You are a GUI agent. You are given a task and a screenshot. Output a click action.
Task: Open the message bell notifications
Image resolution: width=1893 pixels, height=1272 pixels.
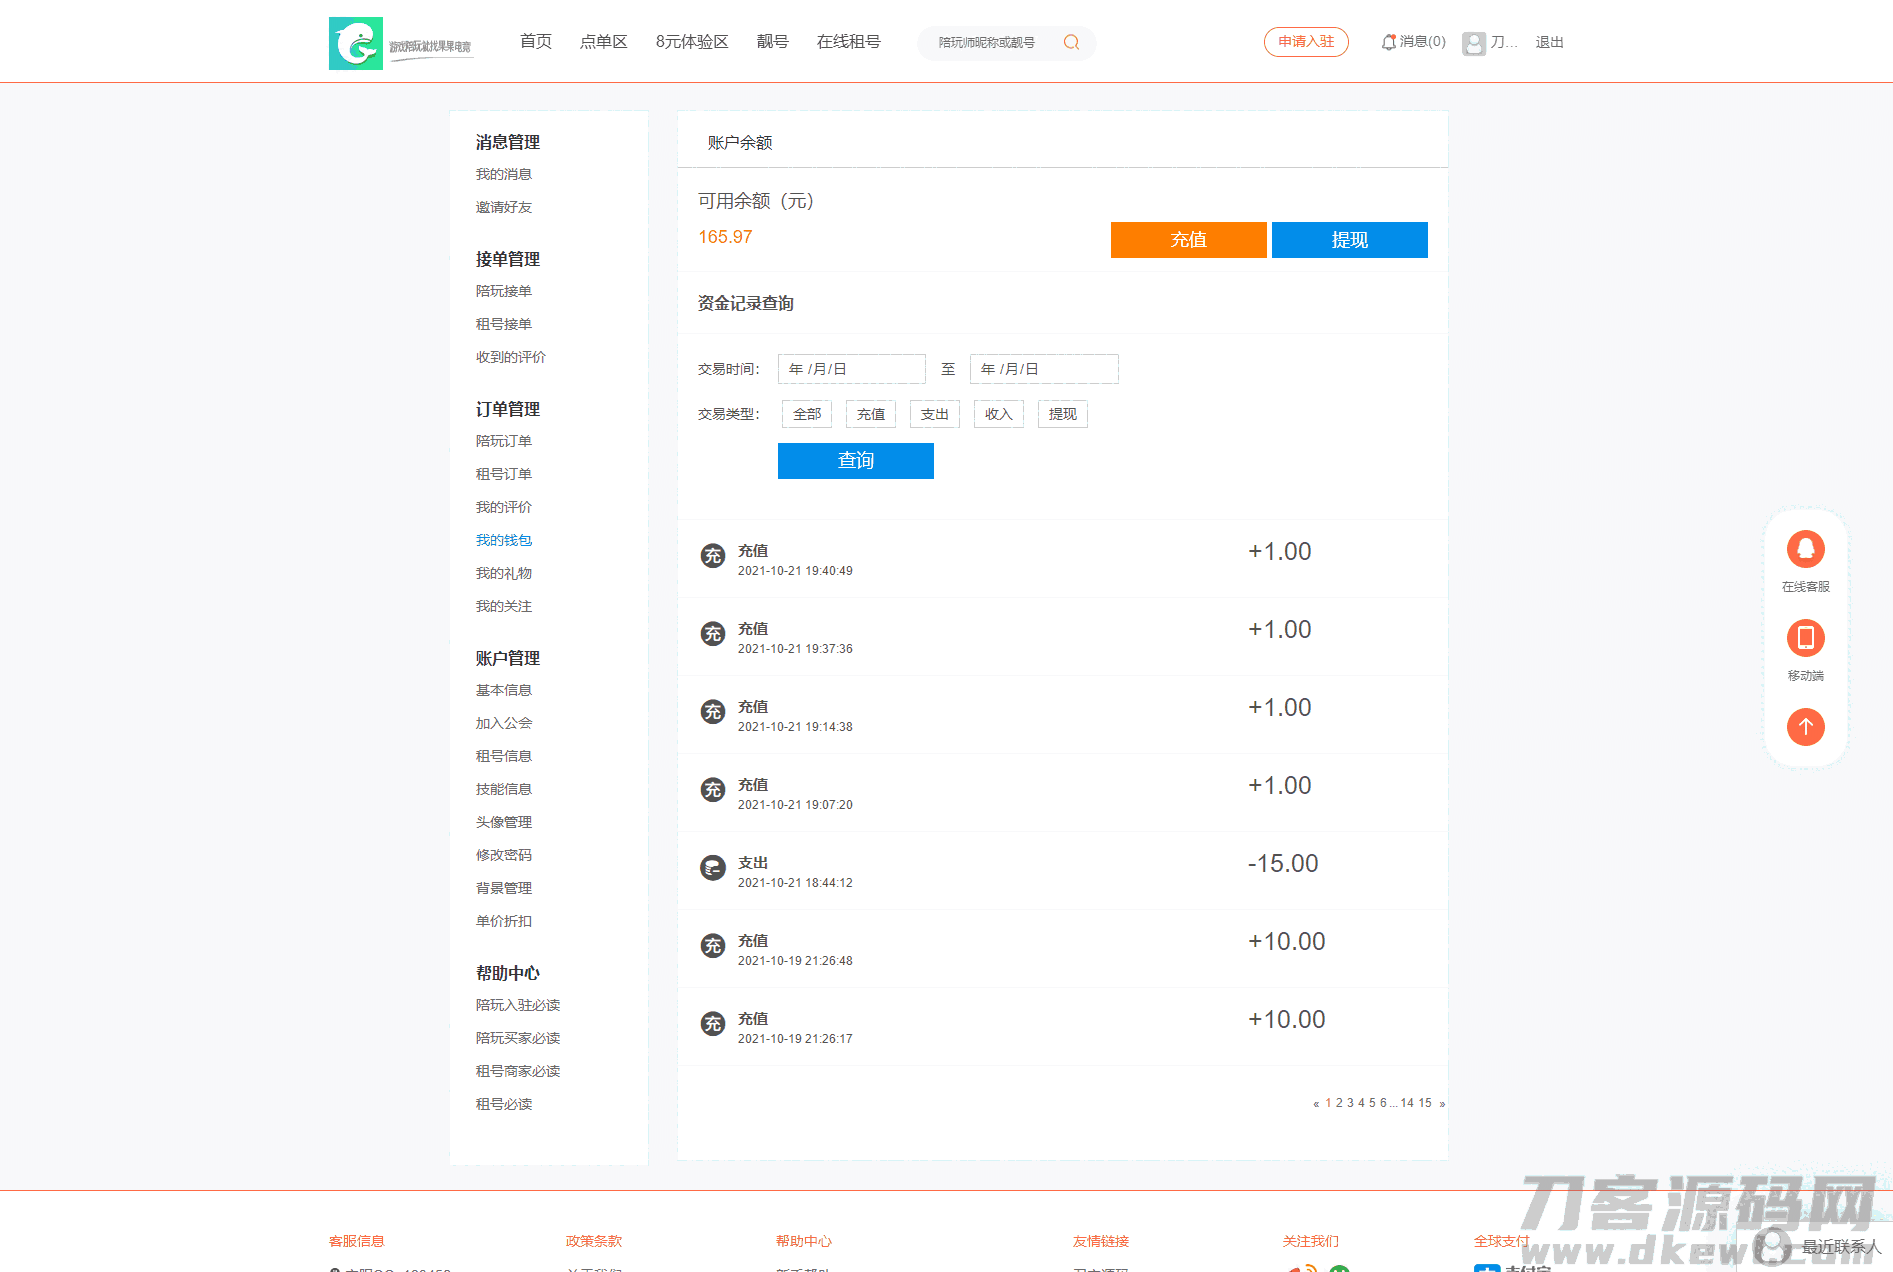(1388, 42)
